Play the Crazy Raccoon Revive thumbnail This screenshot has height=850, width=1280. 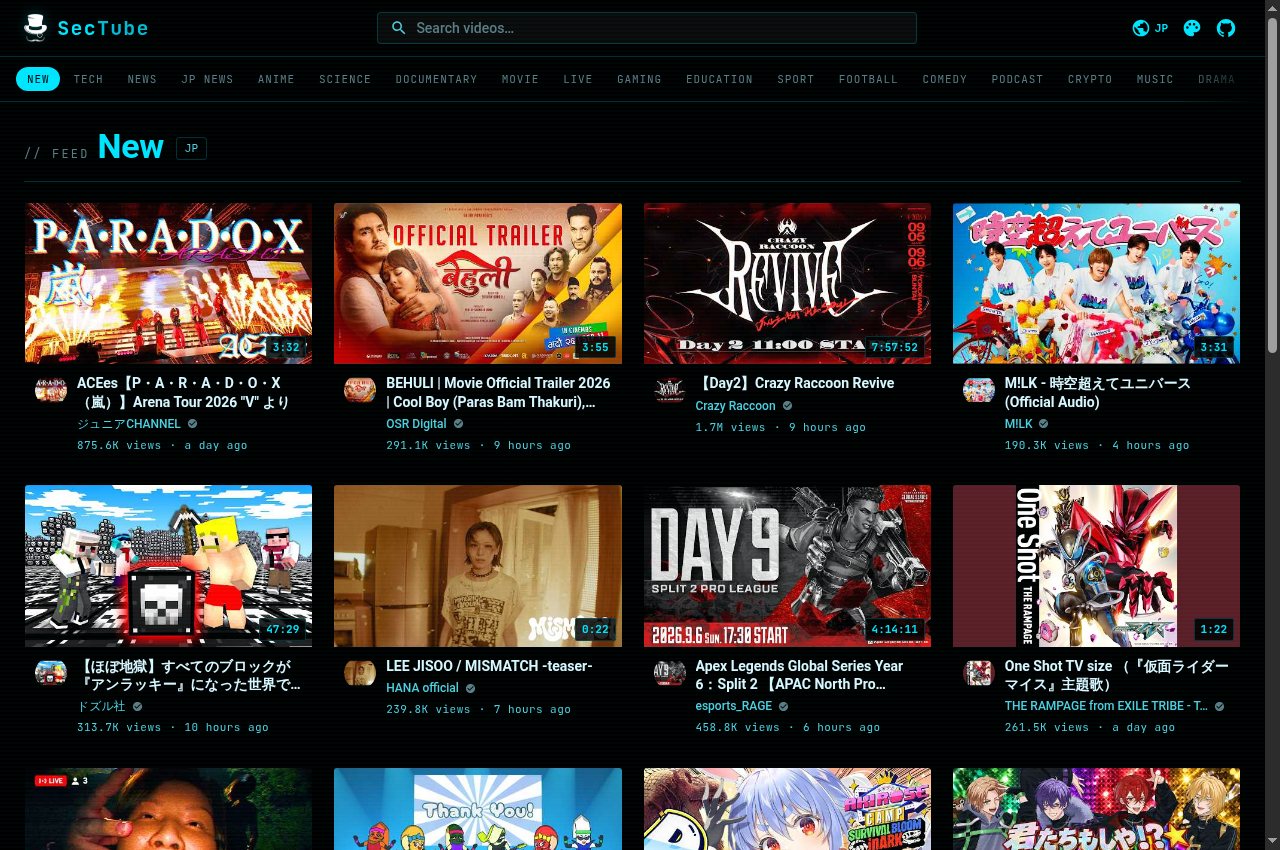point(787,283)
